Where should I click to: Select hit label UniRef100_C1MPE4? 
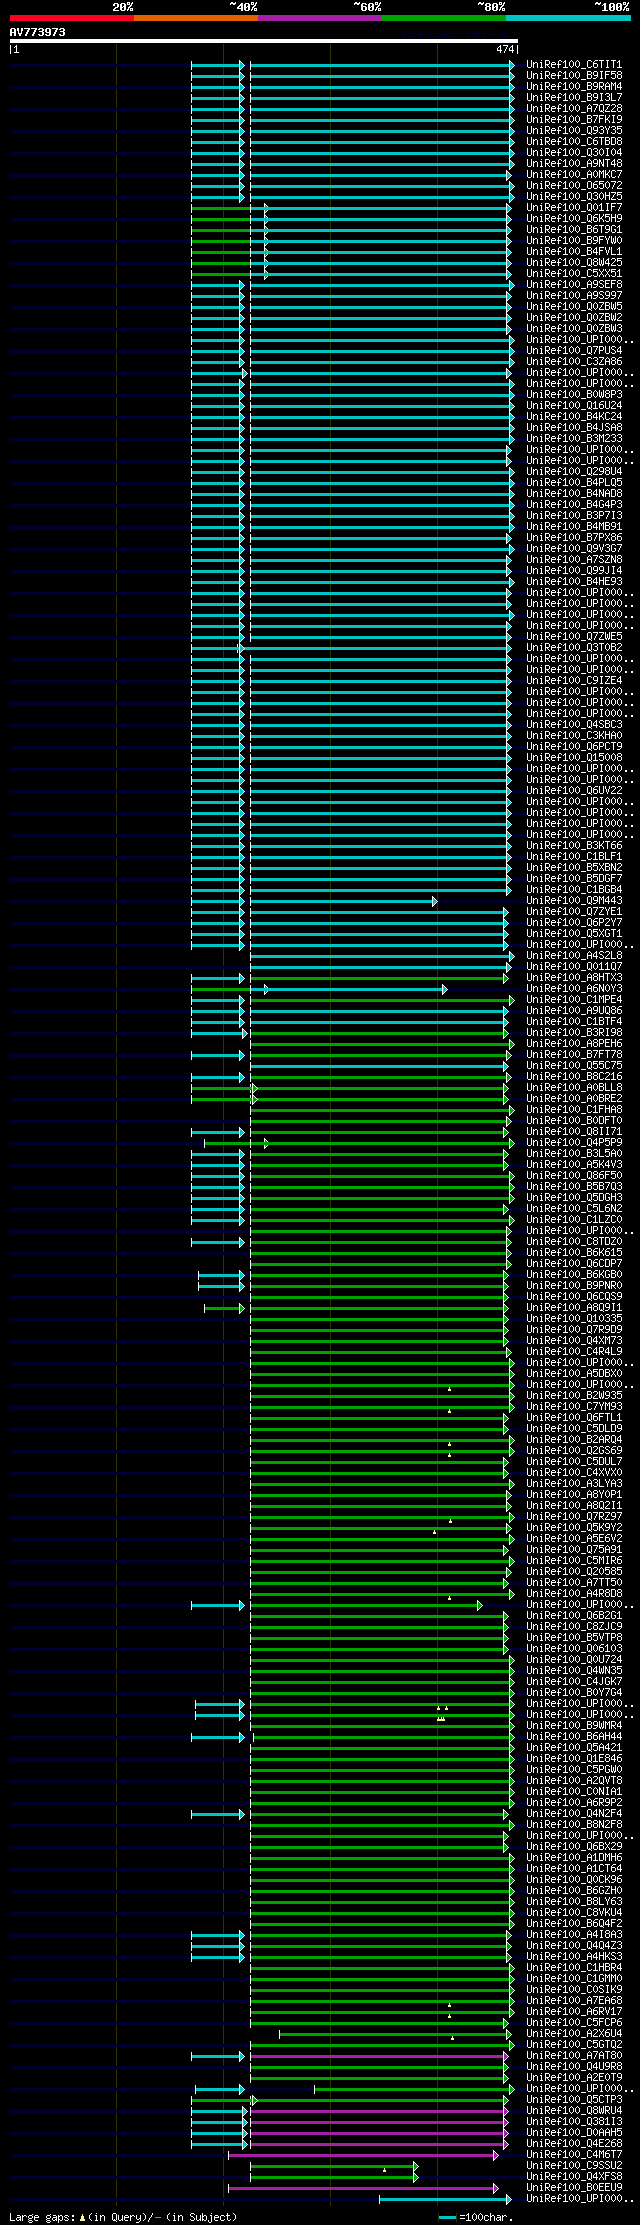point(574,1000)
